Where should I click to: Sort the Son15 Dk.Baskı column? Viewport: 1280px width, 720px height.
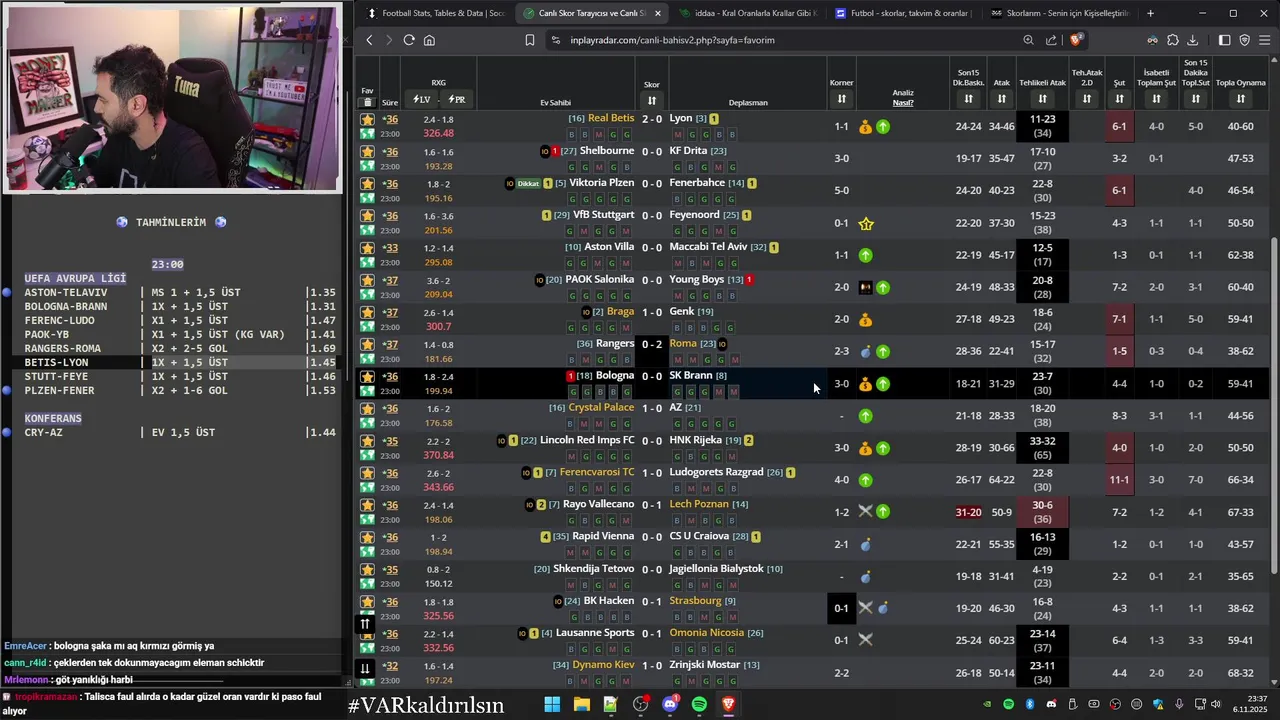click(968, 99)
